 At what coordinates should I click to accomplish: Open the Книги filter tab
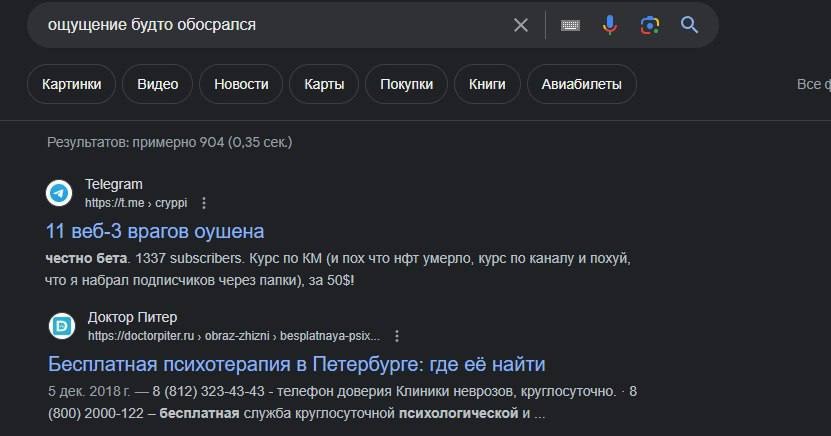[x=487, y=84]
